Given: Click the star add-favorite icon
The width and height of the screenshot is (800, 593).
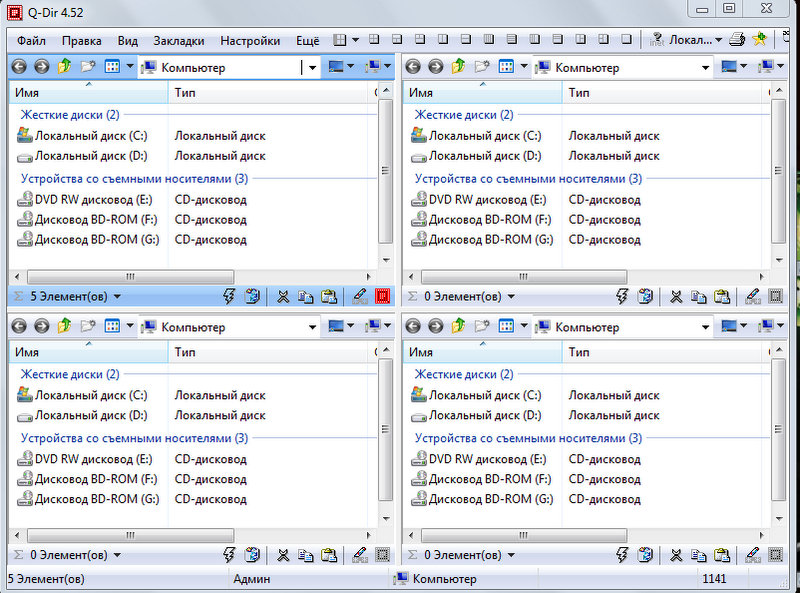Looking at the screenshot, I should [760, 39].
